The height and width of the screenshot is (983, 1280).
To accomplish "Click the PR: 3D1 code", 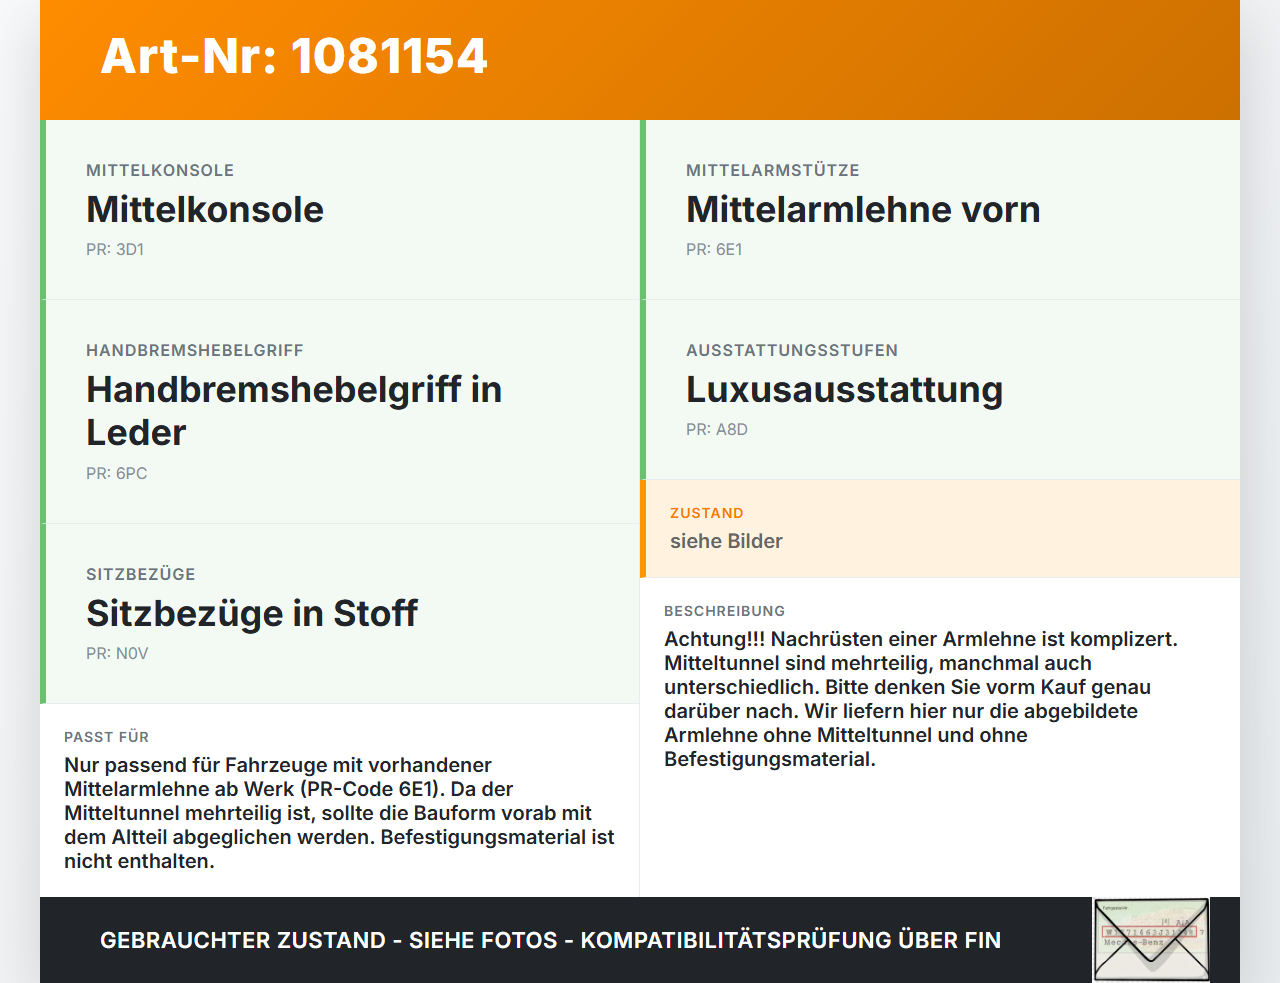I will (x=115, y=249).
